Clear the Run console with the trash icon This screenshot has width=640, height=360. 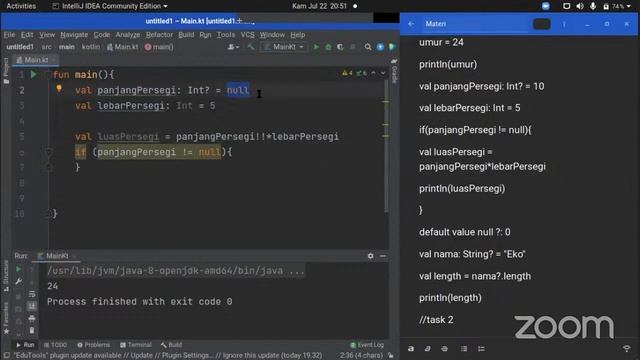point(32,330)
